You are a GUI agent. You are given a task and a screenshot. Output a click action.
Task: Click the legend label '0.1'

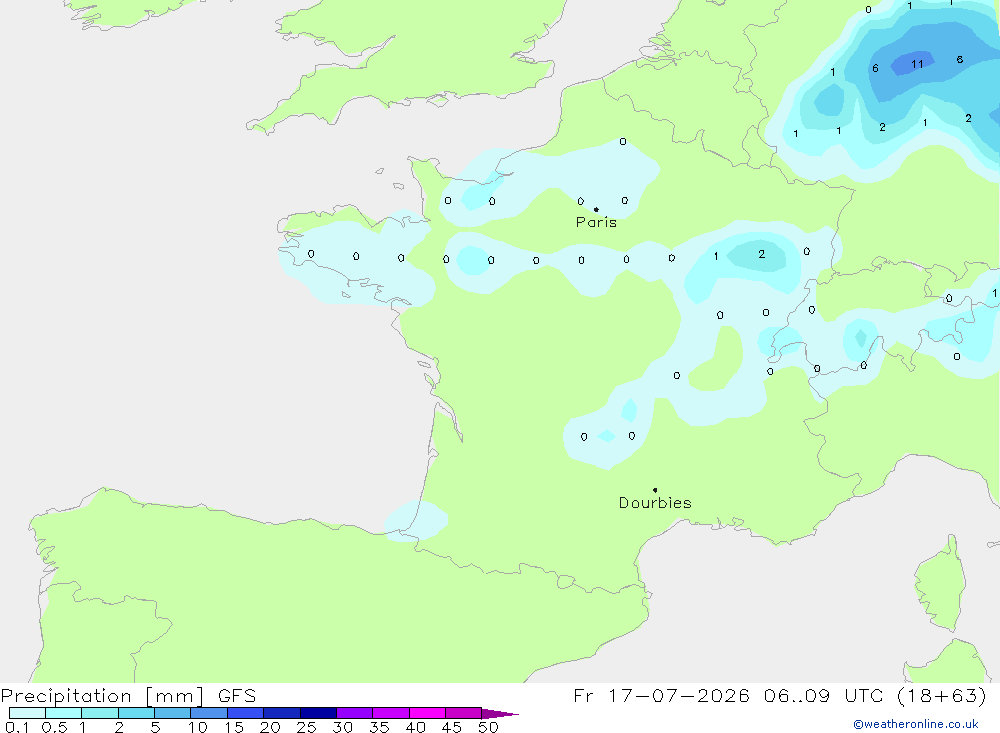[17, 727]
